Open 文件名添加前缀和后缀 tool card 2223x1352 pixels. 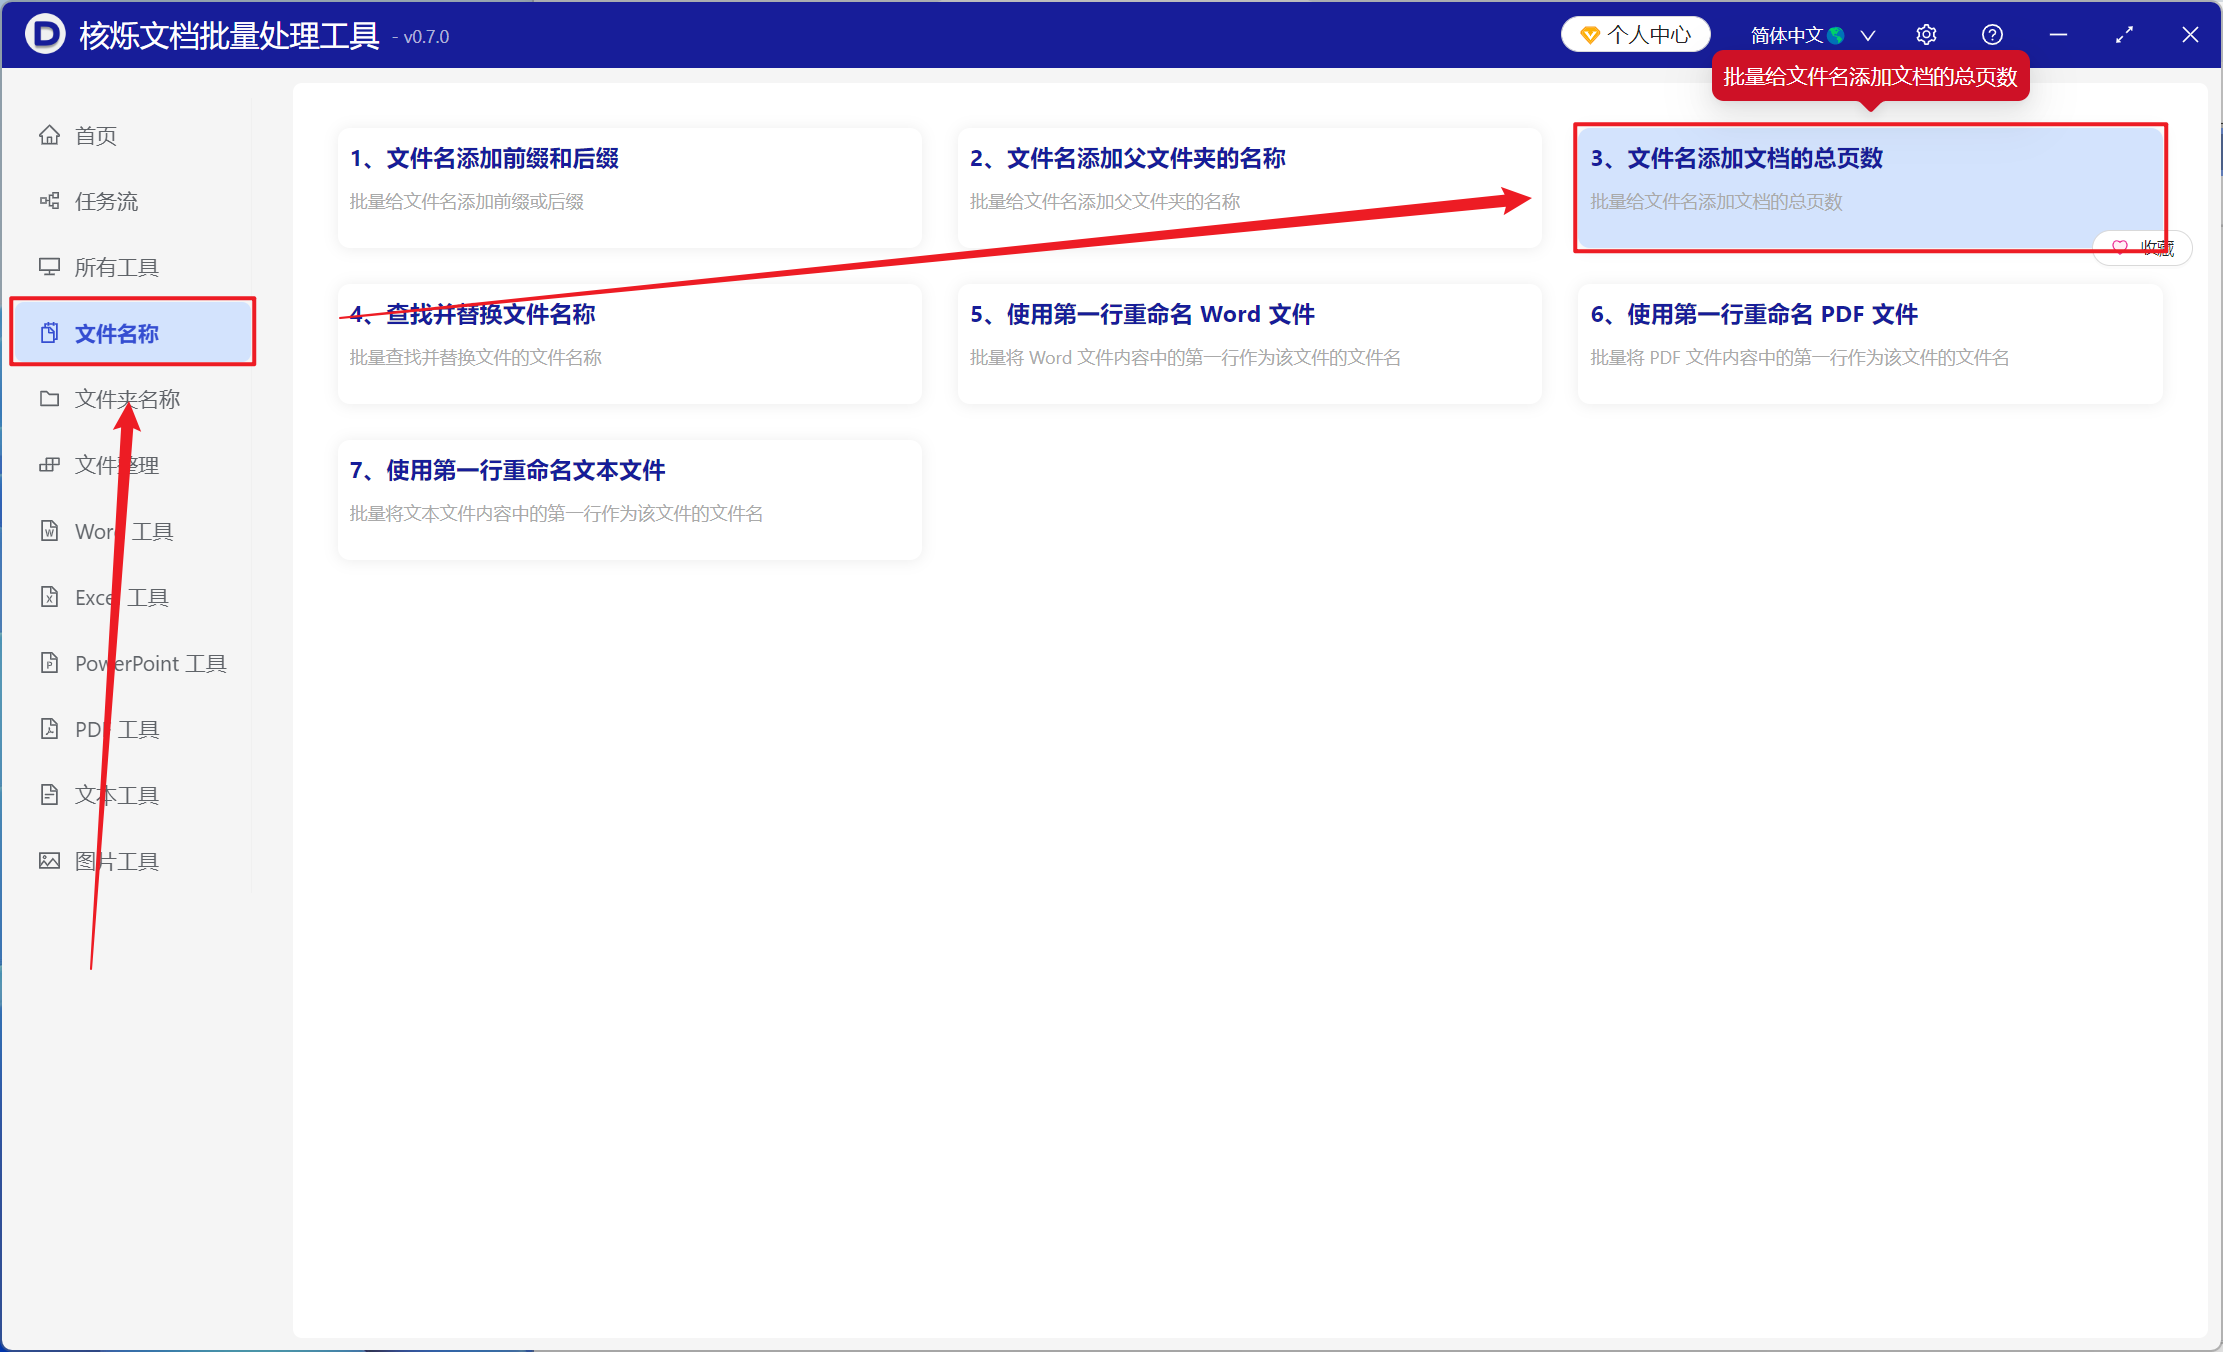[629, 187]
